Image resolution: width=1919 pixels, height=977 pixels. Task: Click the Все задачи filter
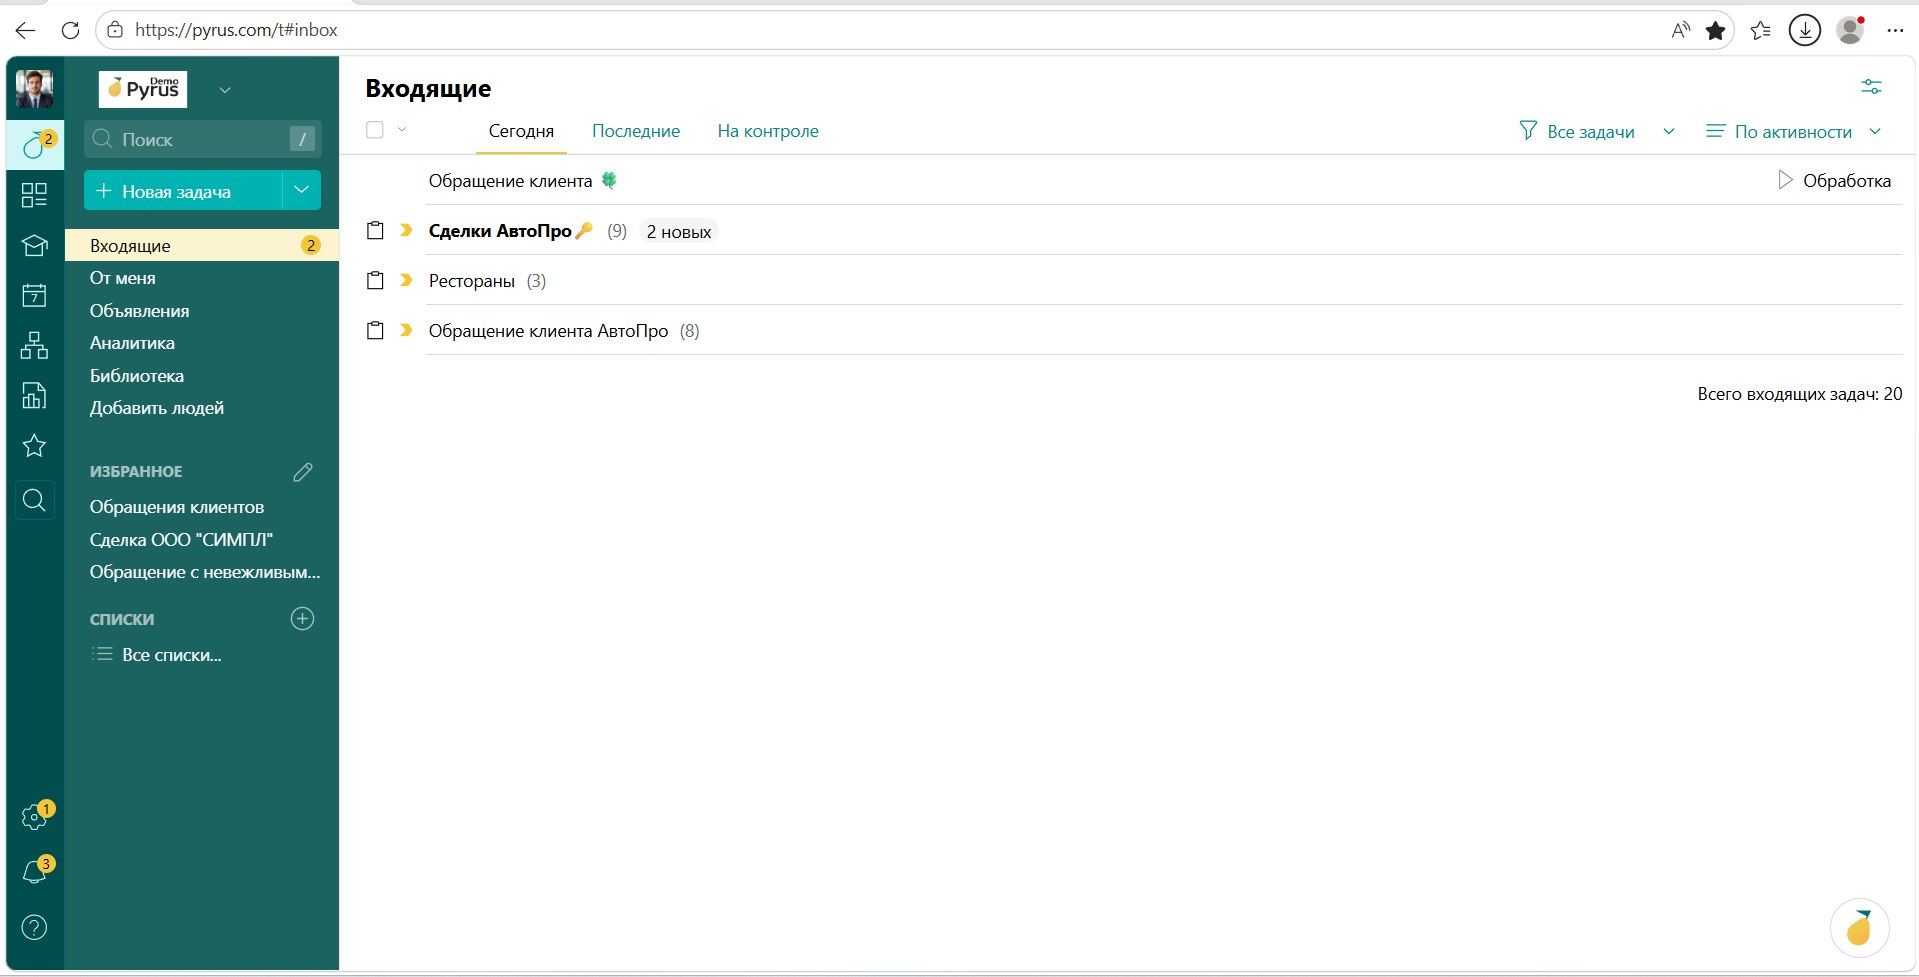(x=1577, y=131)
